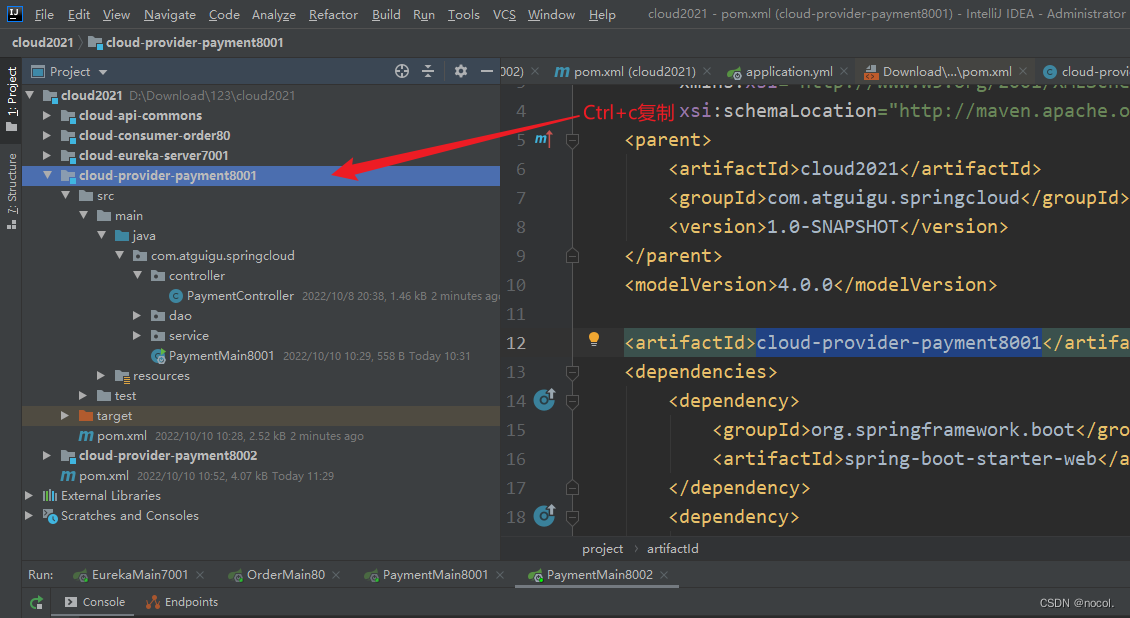Close the PaymentMain8002 run tab

(664, 575)
